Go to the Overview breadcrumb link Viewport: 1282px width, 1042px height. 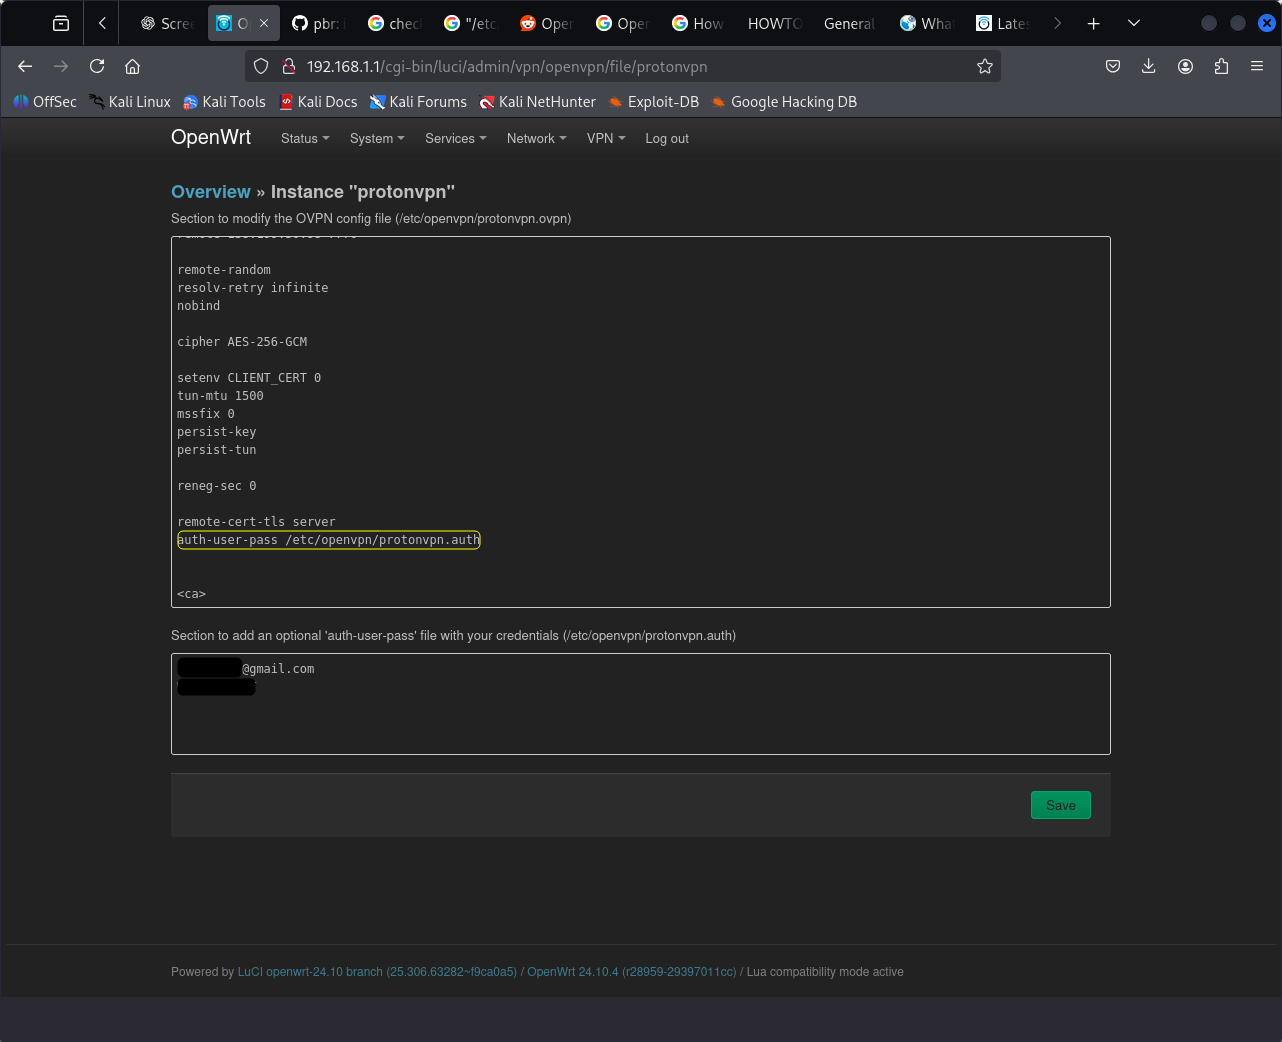(x=211, y=192)
